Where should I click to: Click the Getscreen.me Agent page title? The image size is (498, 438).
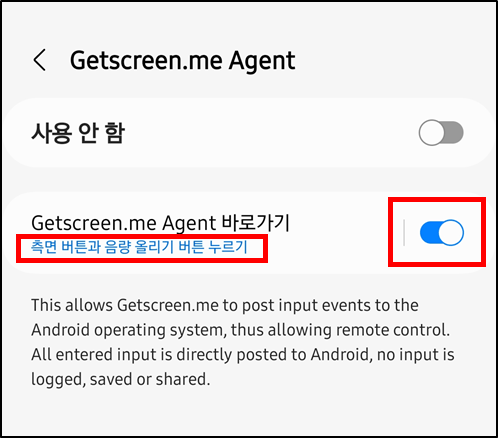point(182,61)
